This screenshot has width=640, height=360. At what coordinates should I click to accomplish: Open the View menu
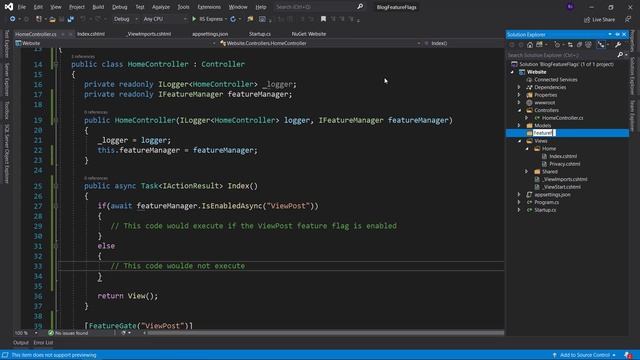point(56,7)
